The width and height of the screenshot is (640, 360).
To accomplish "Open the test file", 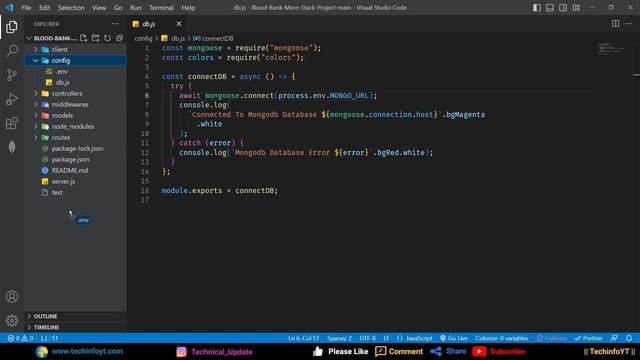I will pos(76,193).
